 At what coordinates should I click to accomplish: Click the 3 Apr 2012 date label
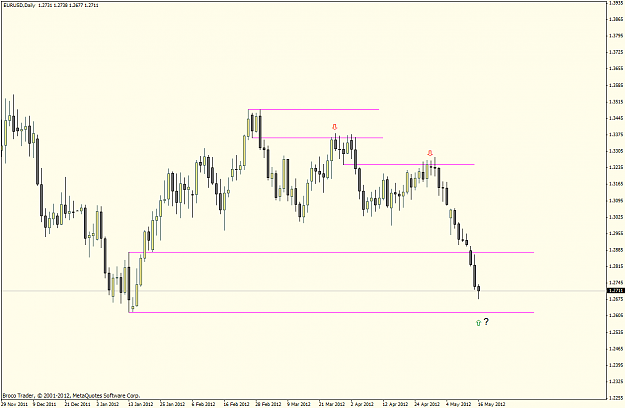coord(362,404)
